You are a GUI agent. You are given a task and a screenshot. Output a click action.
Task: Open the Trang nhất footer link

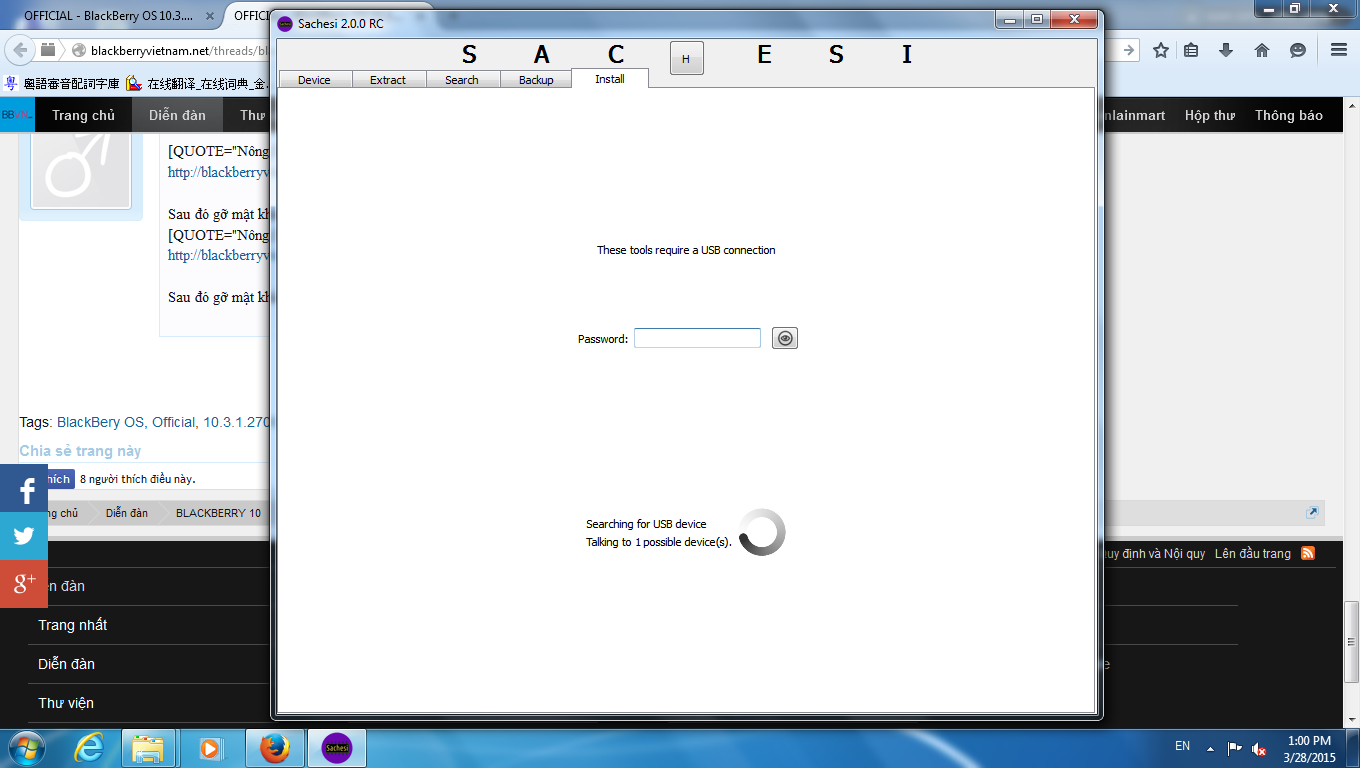coord(73,625)
